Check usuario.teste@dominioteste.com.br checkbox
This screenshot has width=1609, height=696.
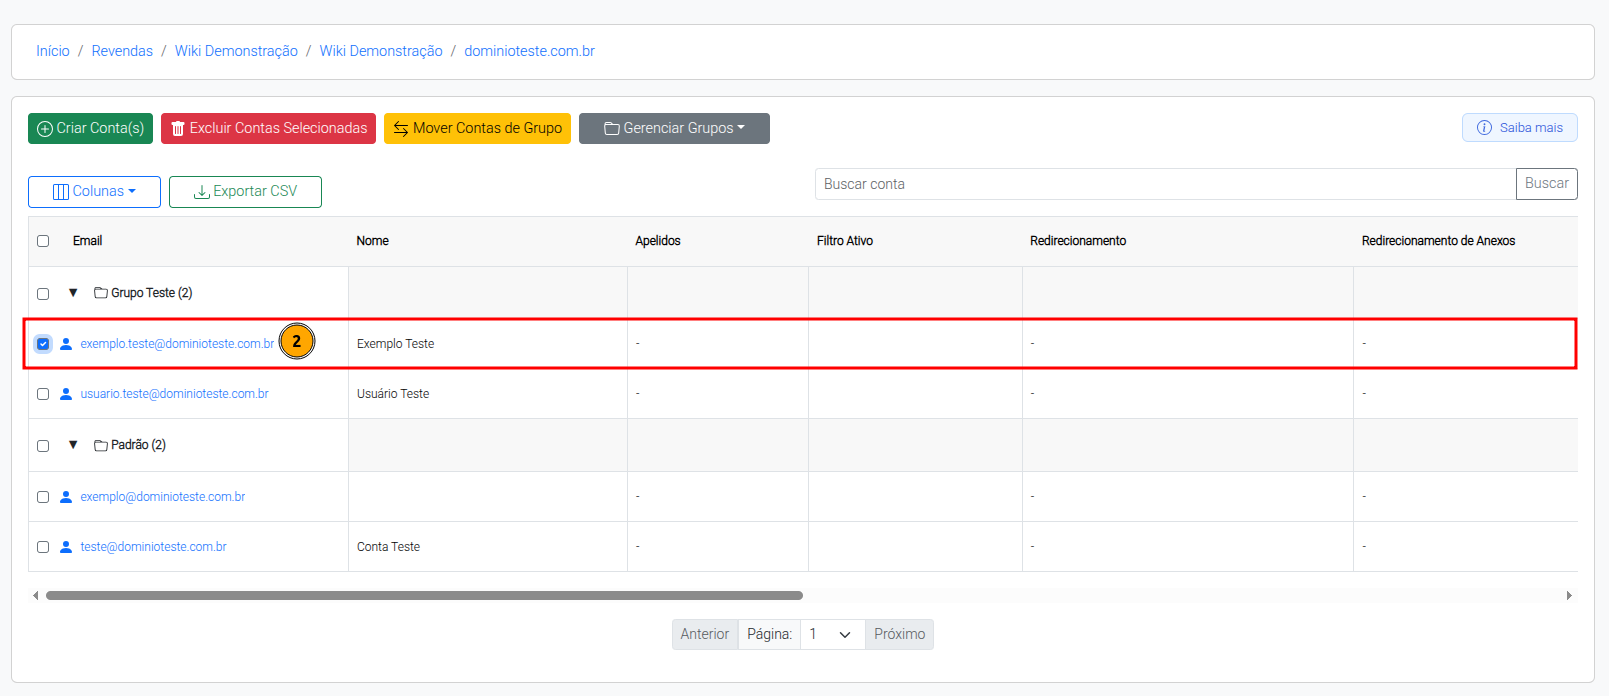click(x=43, y=394)
